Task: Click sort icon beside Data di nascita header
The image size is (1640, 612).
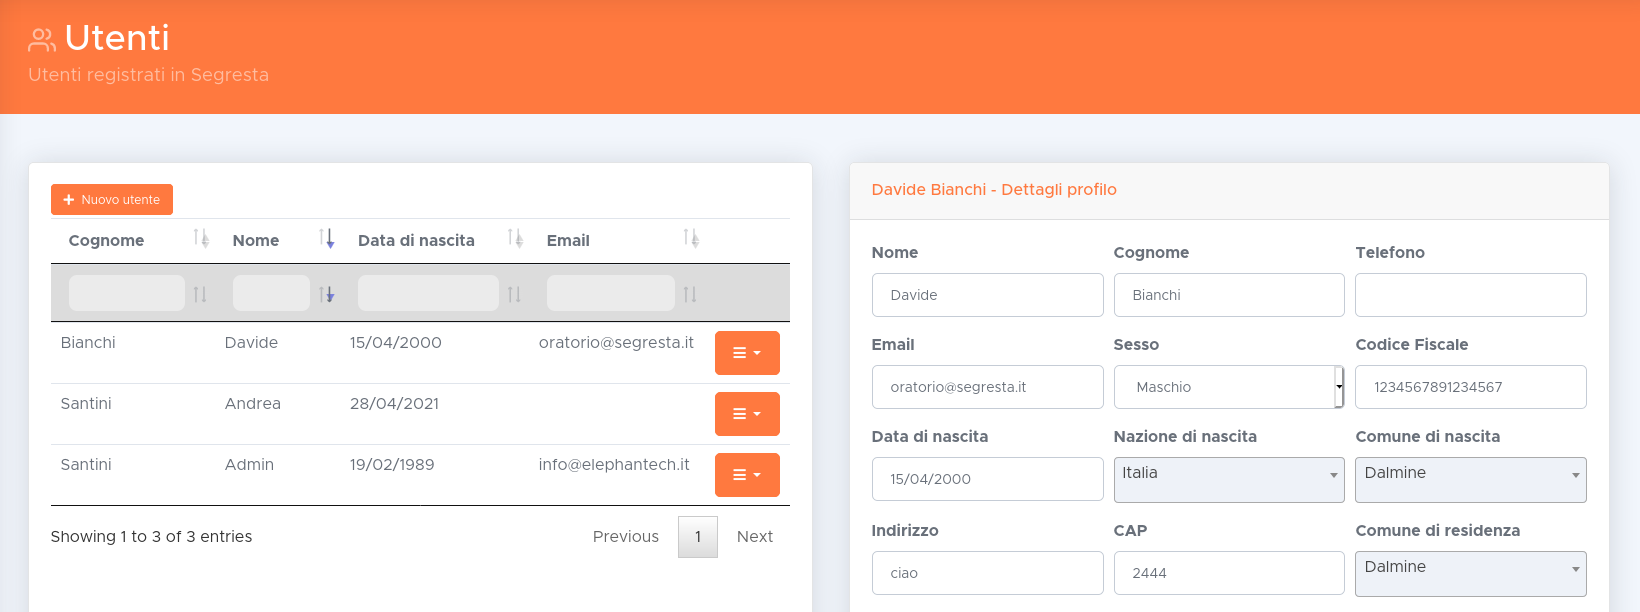Action: click(x=515, y=239)
